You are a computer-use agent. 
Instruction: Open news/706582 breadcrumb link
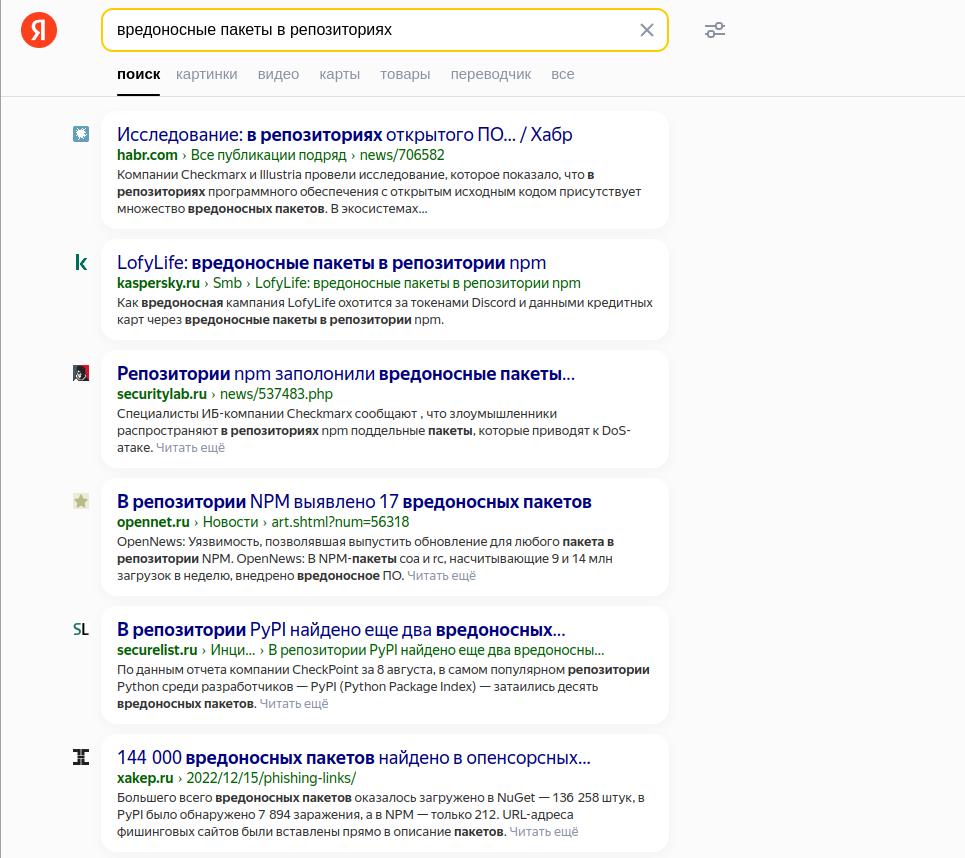pyautogui.click(x=402, y=155)
